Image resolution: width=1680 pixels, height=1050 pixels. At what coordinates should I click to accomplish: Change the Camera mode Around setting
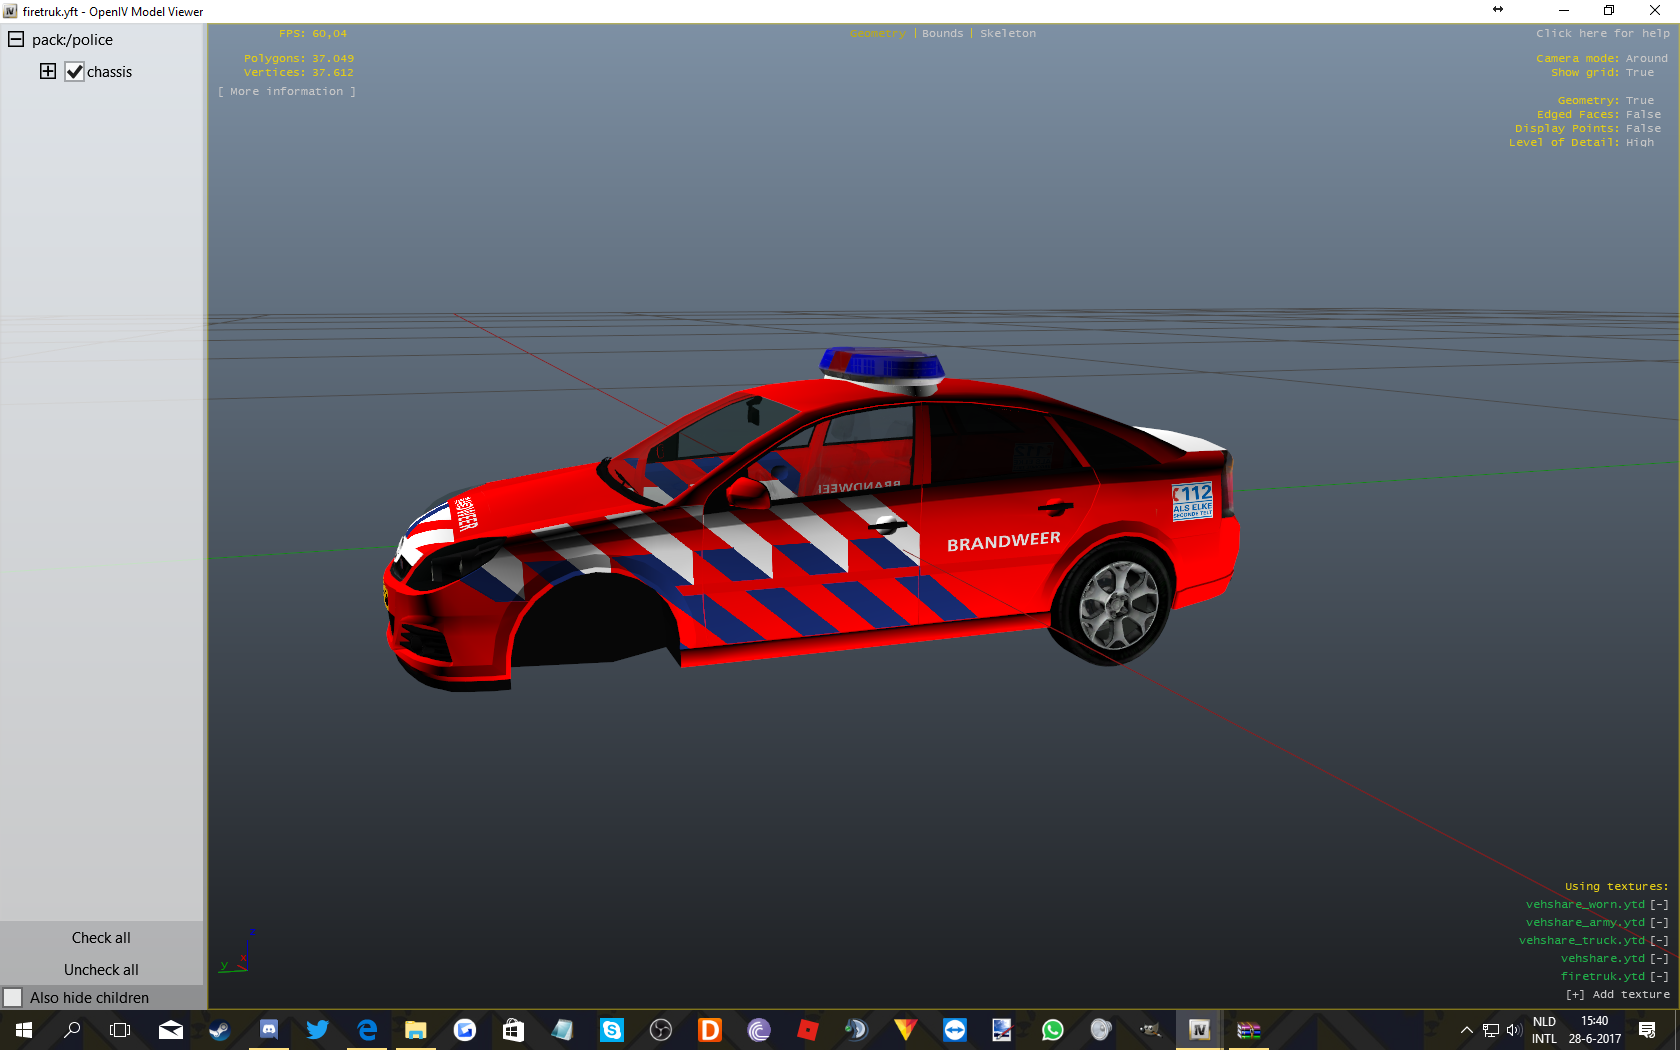pos(1647,58)
